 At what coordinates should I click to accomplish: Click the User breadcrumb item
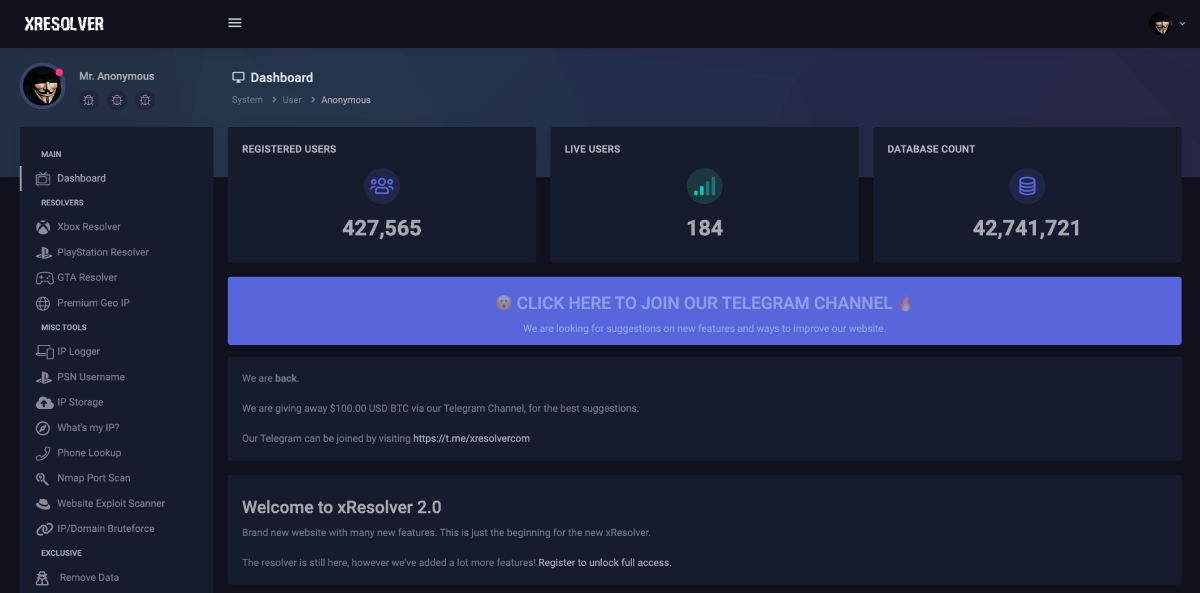point(292,100)
